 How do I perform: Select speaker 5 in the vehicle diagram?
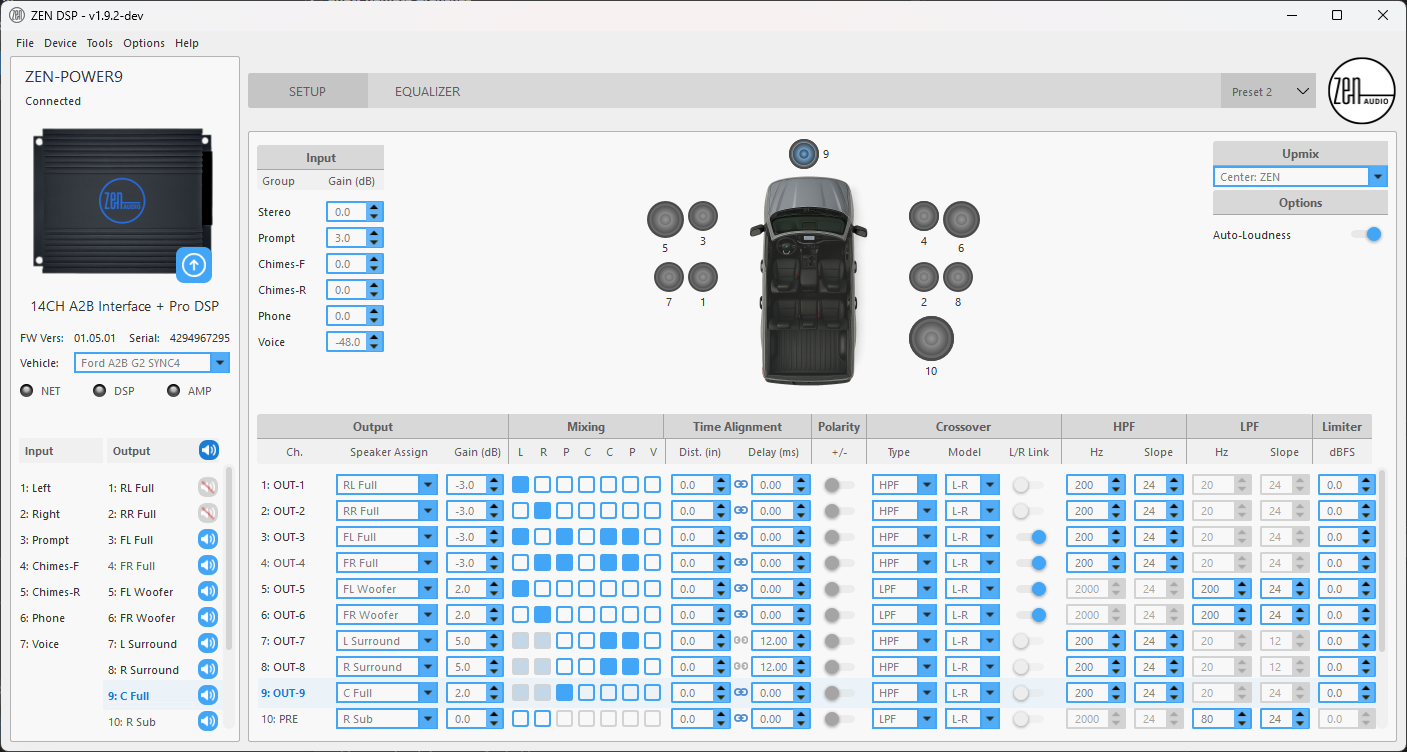pyautogui.click(x=666, y=219)
